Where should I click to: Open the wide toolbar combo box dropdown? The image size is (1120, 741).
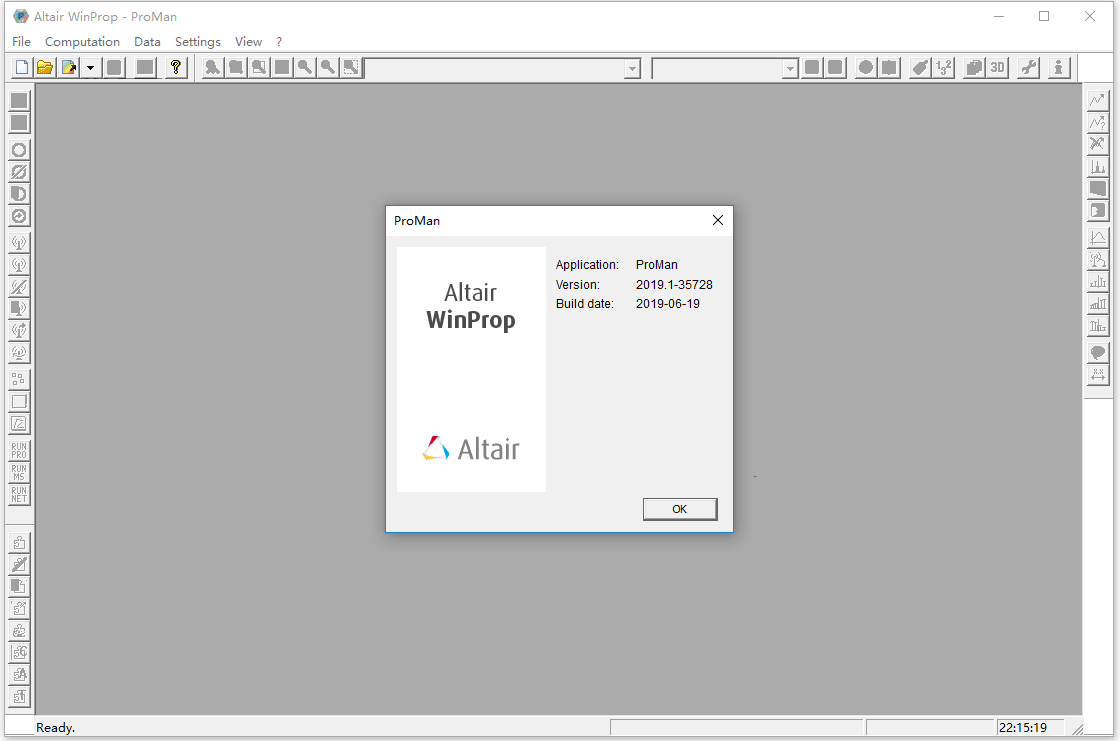click(632, 69)
